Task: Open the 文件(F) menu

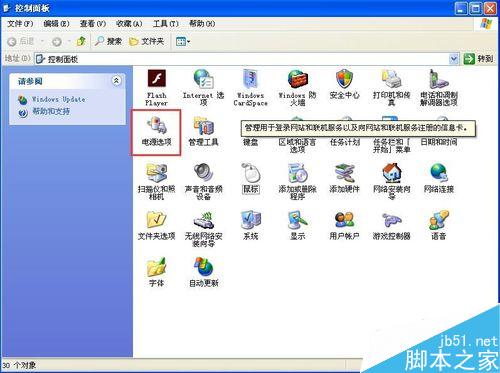Action: coord(20,24)
